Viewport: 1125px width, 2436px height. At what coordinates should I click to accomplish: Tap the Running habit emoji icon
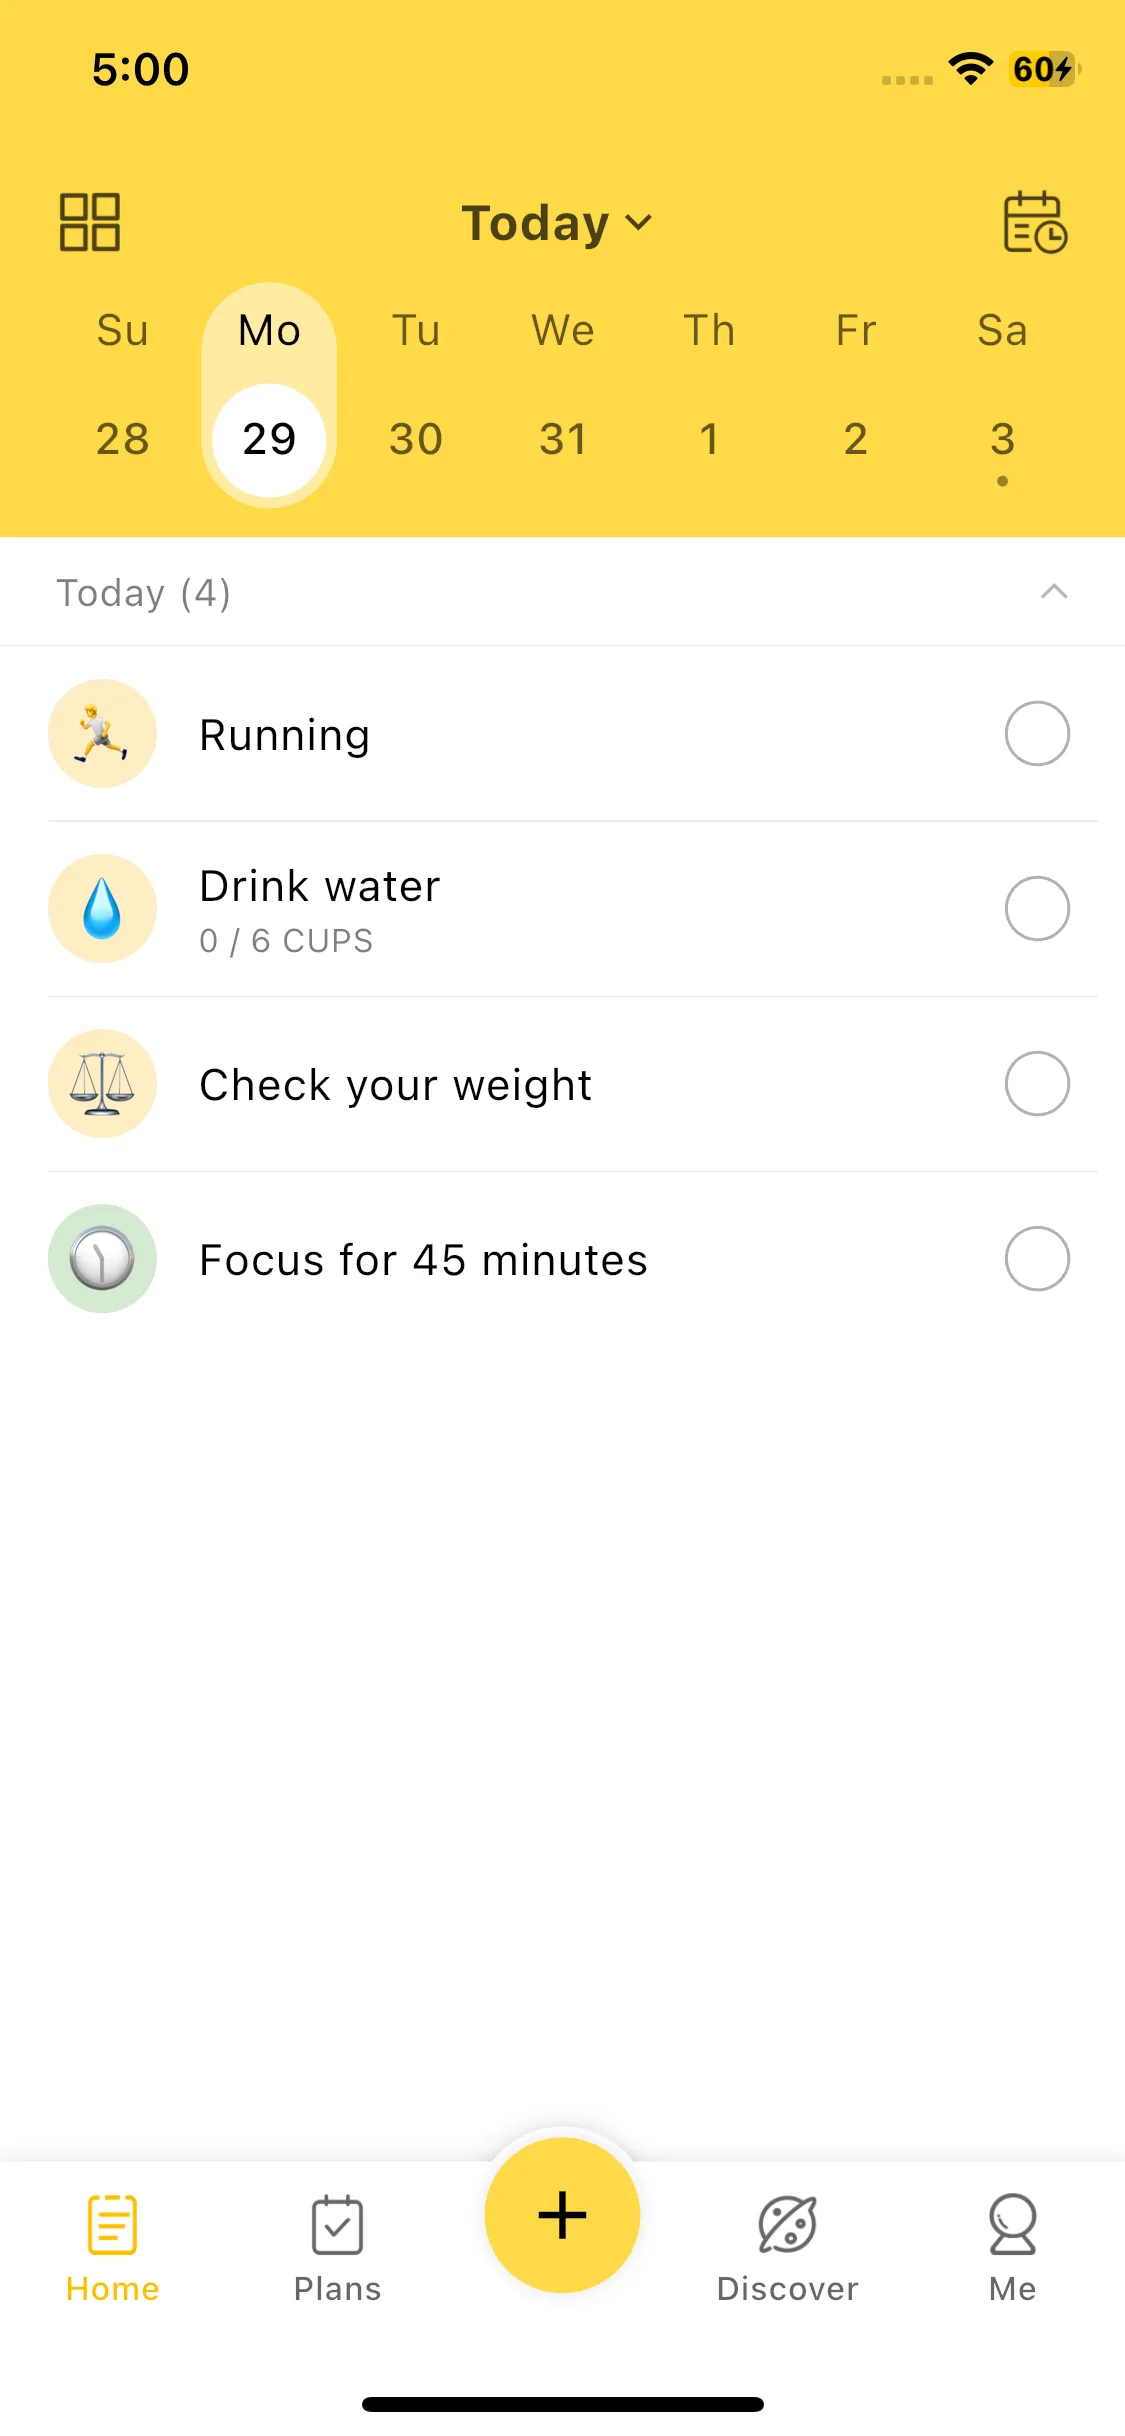pos(102,734)
